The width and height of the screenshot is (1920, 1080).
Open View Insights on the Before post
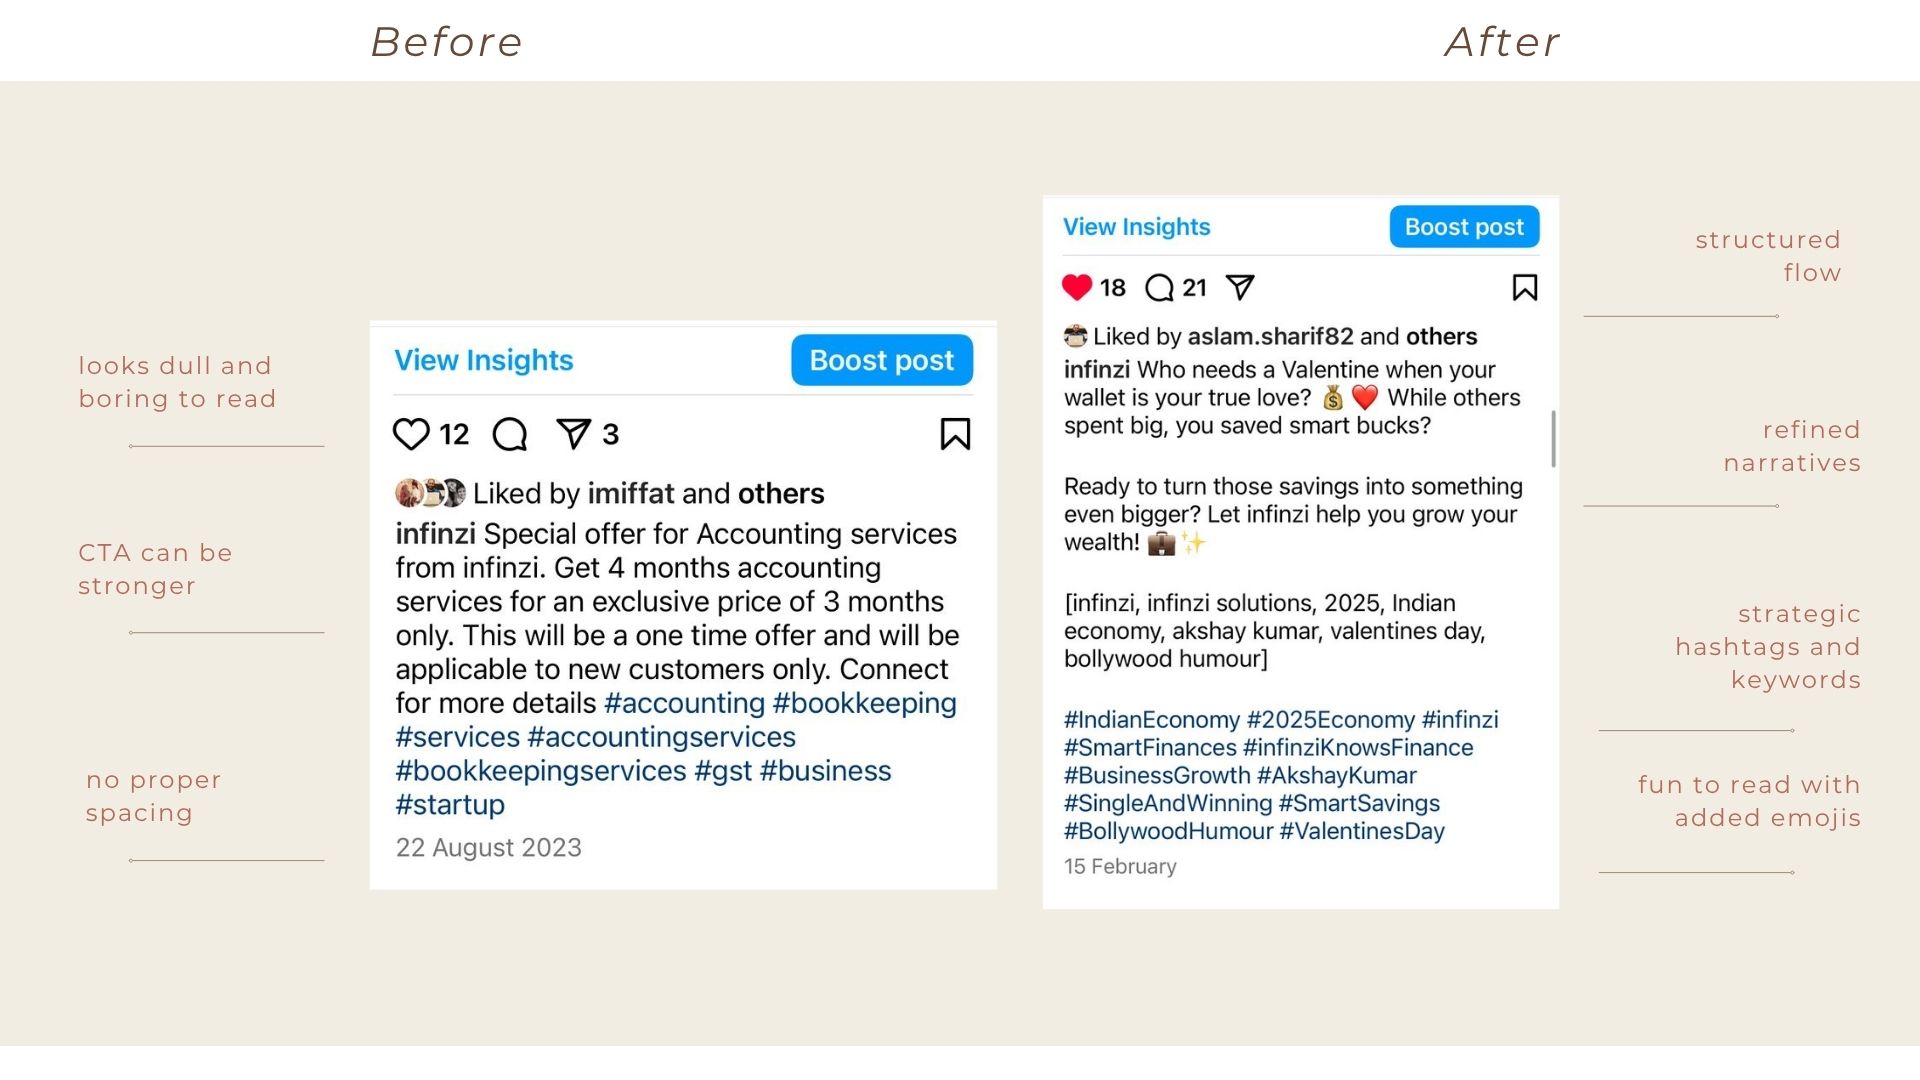[484, 360]
